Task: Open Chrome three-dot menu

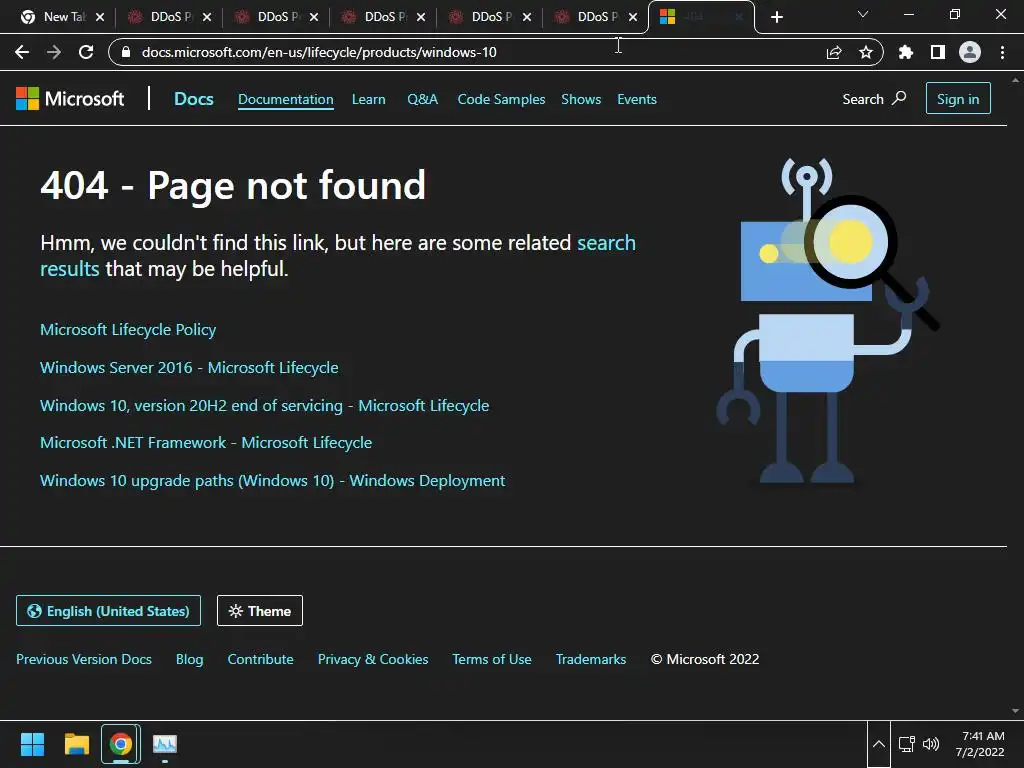Action: [x=1002, y=52]
